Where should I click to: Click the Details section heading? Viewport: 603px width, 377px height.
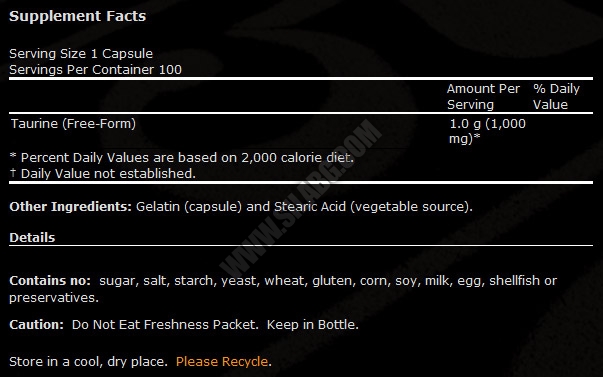point(32,237)
